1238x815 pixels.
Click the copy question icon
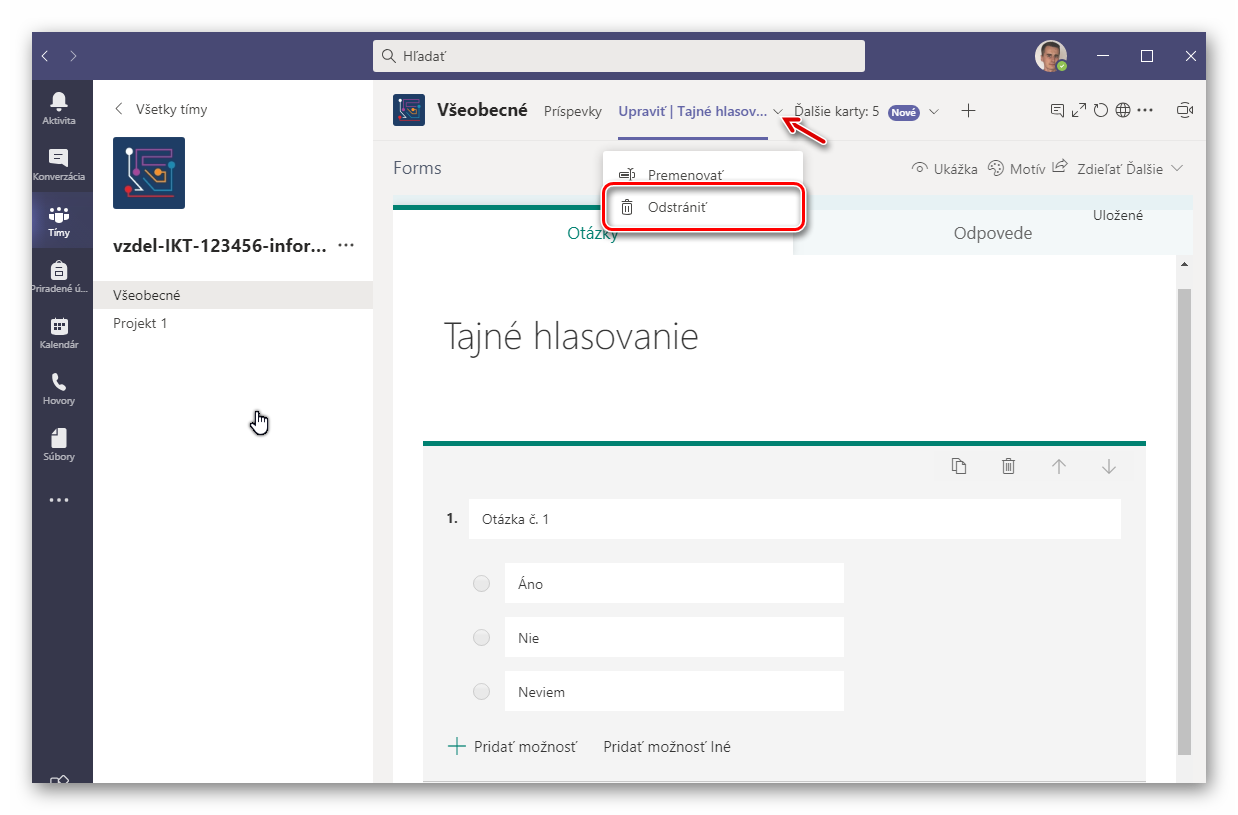coord(958,466)
